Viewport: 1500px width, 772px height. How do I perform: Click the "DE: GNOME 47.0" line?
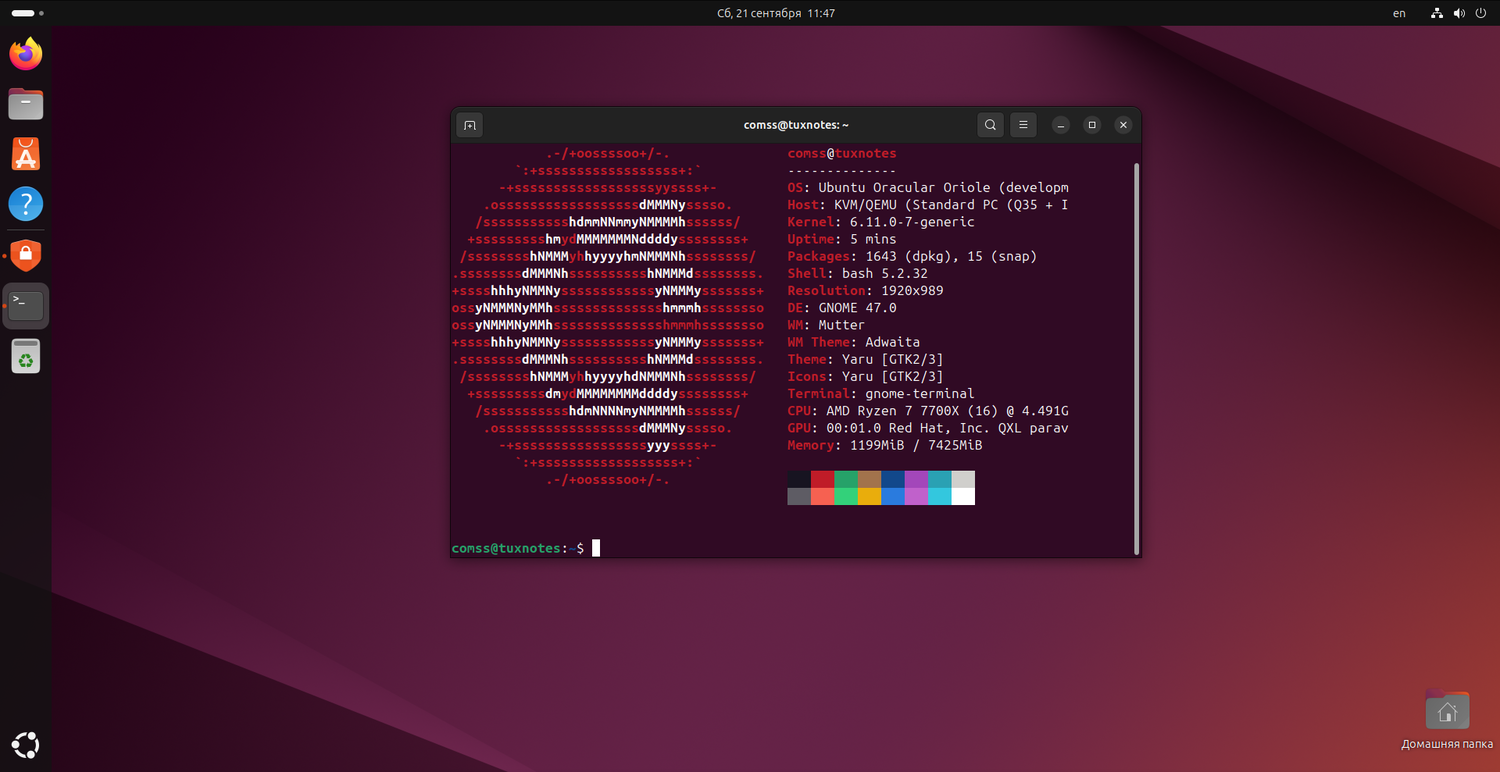842,308
